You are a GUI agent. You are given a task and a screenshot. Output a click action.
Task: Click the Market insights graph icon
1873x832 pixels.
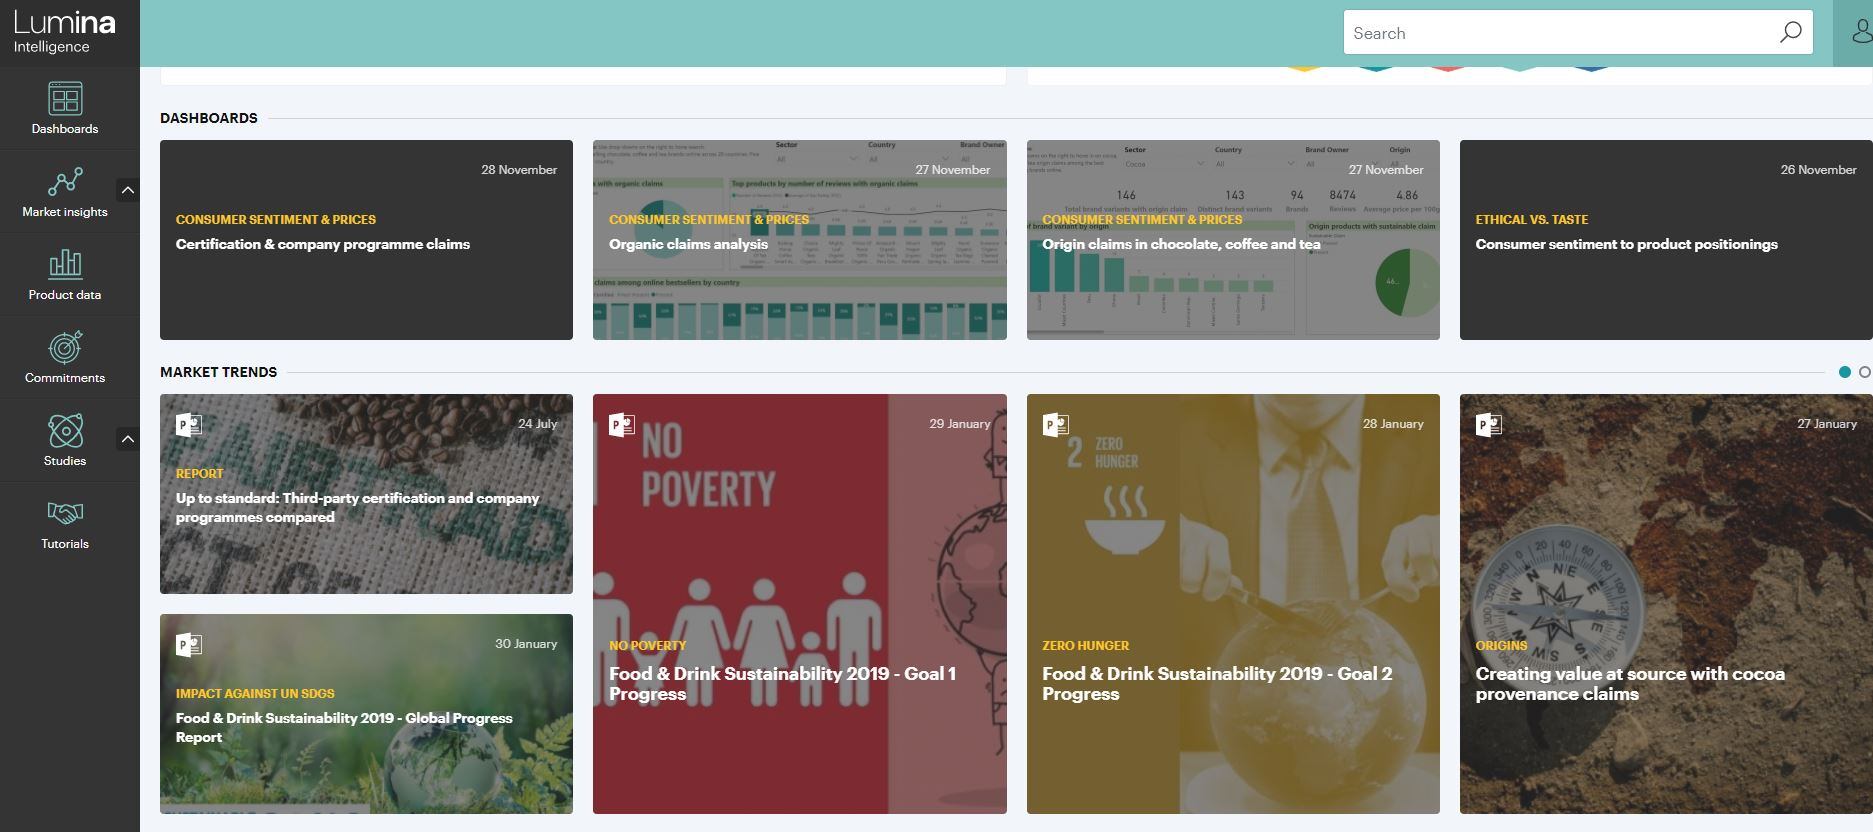65,182
